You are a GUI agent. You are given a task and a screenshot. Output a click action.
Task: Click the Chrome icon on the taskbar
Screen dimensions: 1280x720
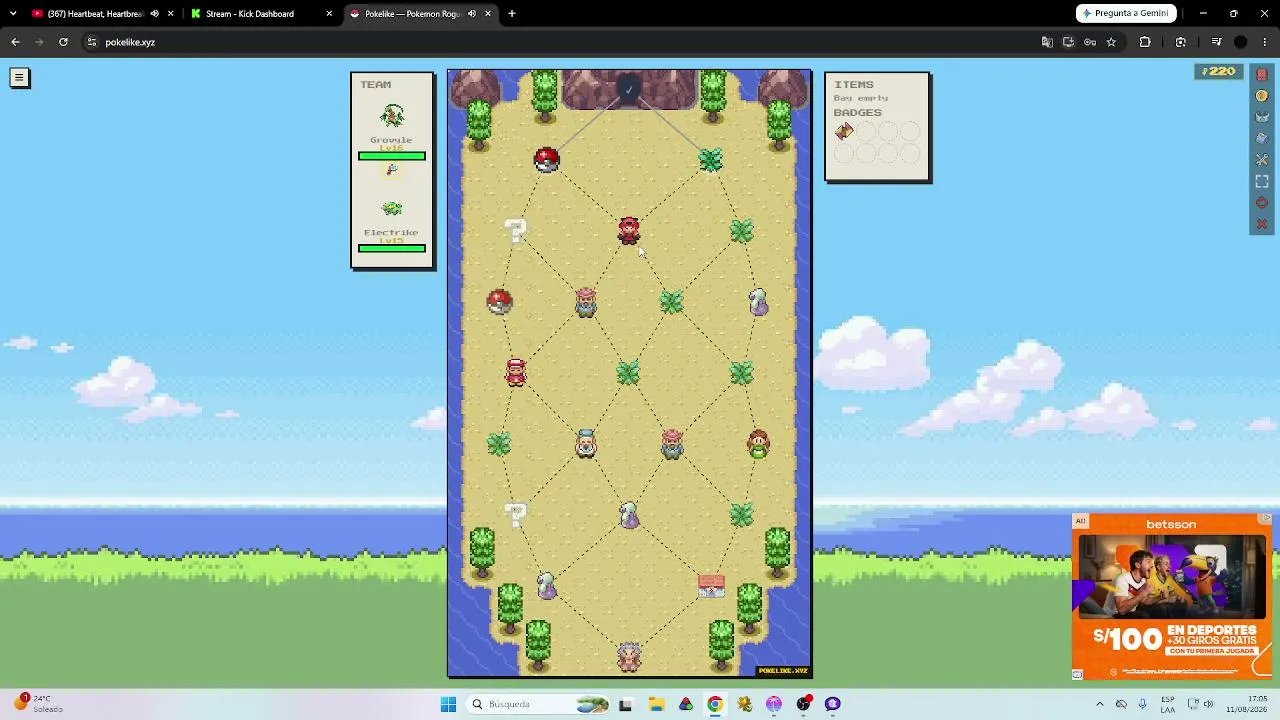(715, 704)
